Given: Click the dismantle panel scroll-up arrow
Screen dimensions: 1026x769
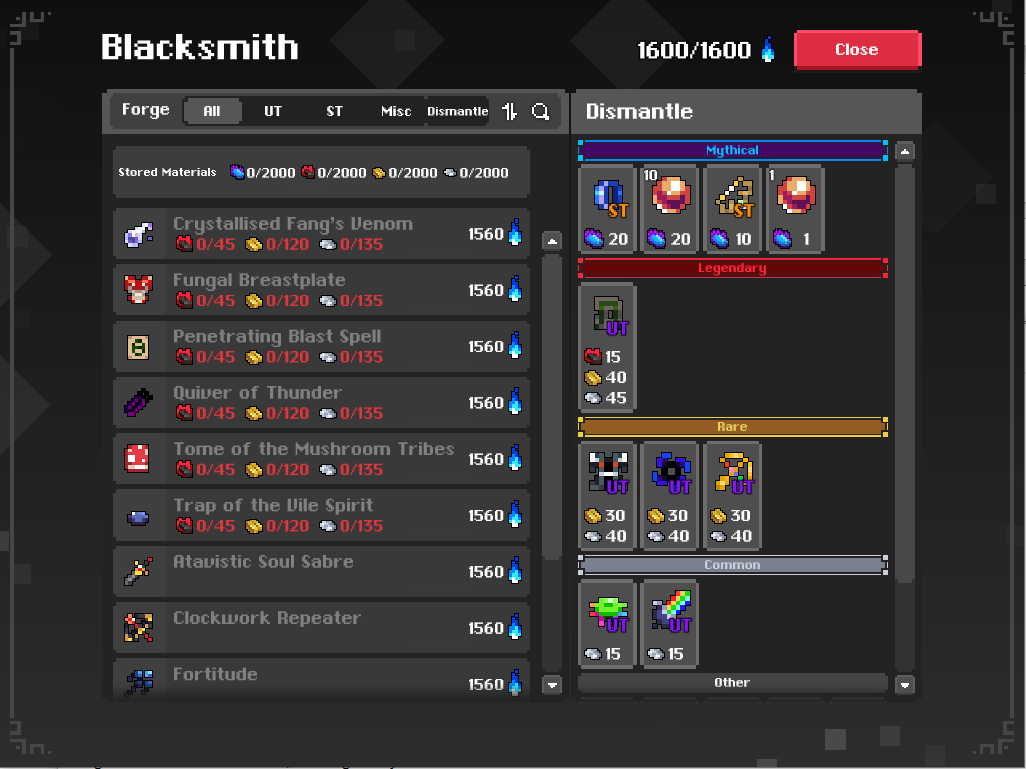Looking at the screenshot, I should pyautogui.click(x=905, y=152).
